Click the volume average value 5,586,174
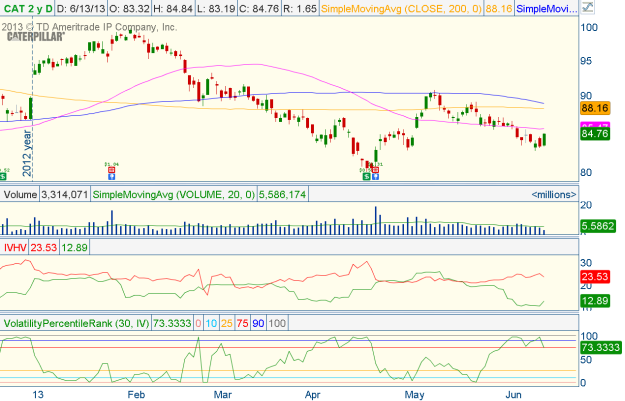The image size is (625, 401). coord(283,195)
